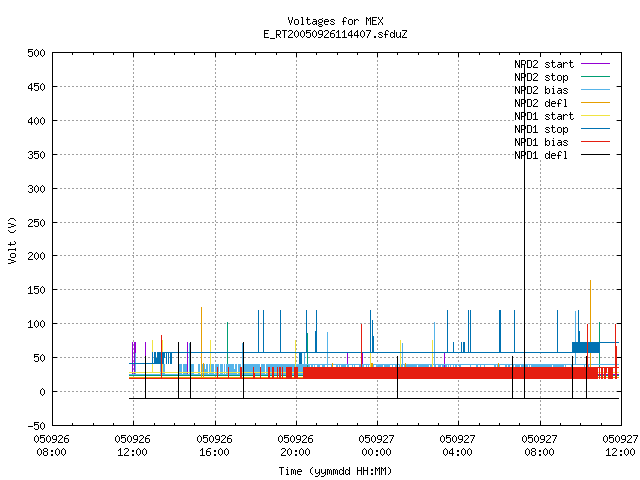Click the 'NPD1 stop' legend label
The image size is (640, 480).
click(541, 129)
